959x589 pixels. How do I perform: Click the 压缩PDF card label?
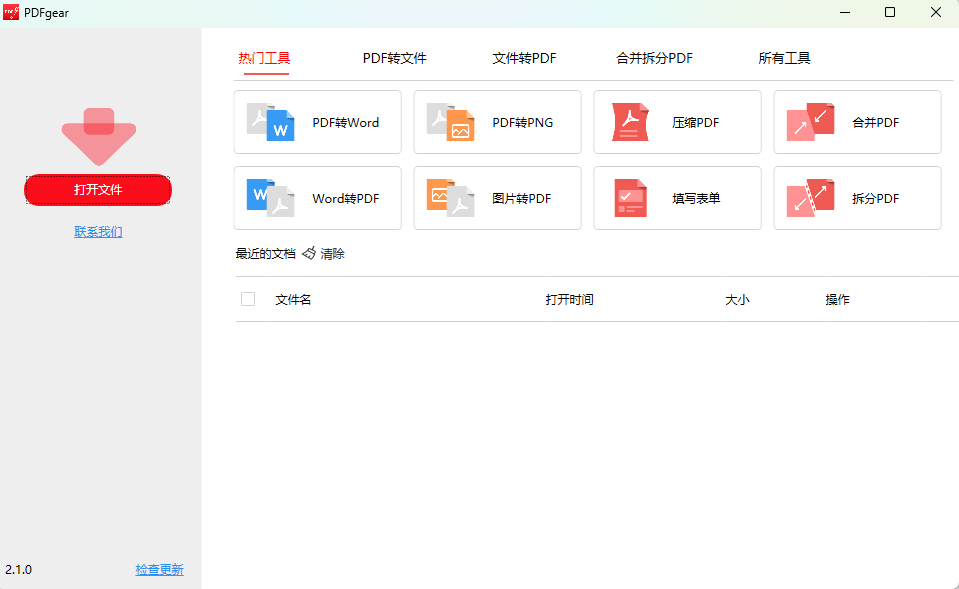(x=695, y=122)
